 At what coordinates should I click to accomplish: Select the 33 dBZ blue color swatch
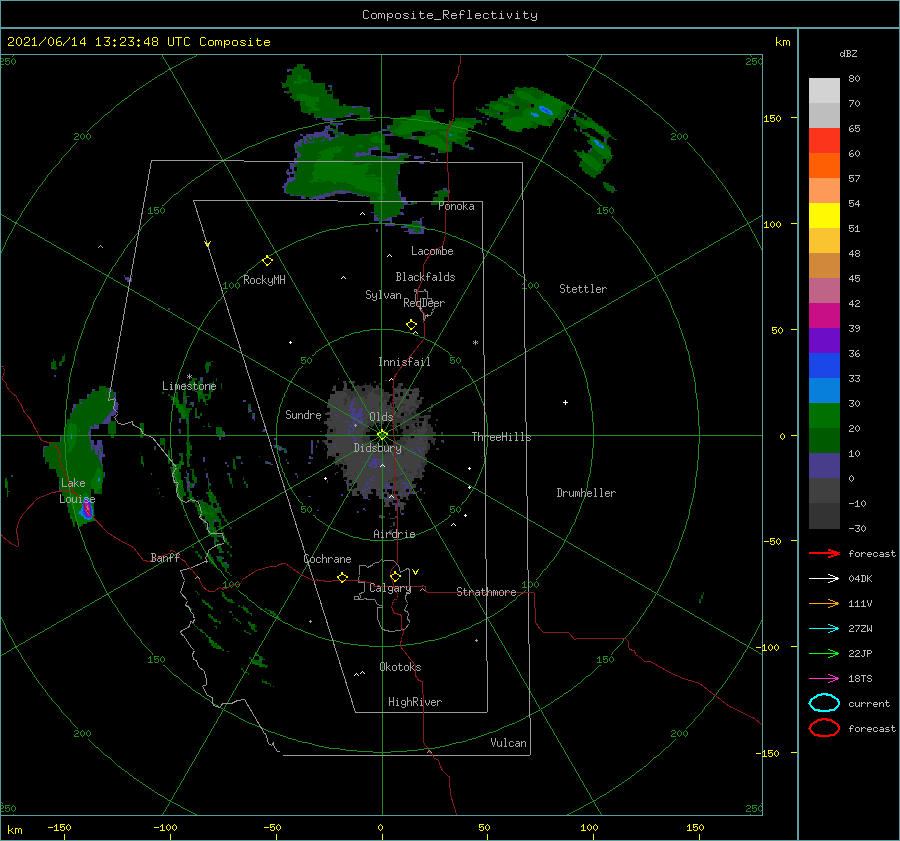click(824, 365)
